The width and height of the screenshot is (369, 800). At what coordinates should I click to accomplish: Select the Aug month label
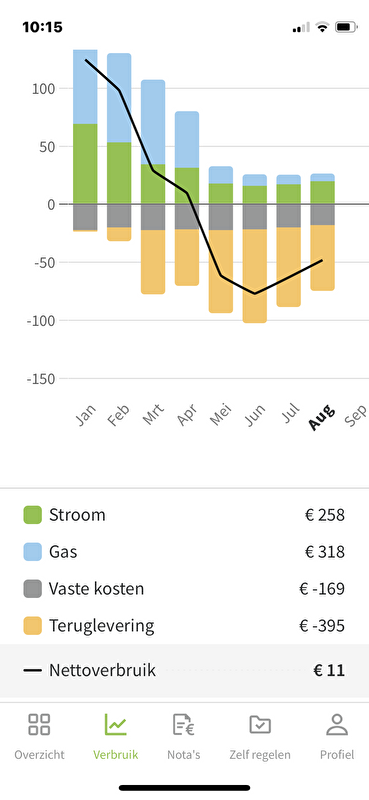[322, 417]
